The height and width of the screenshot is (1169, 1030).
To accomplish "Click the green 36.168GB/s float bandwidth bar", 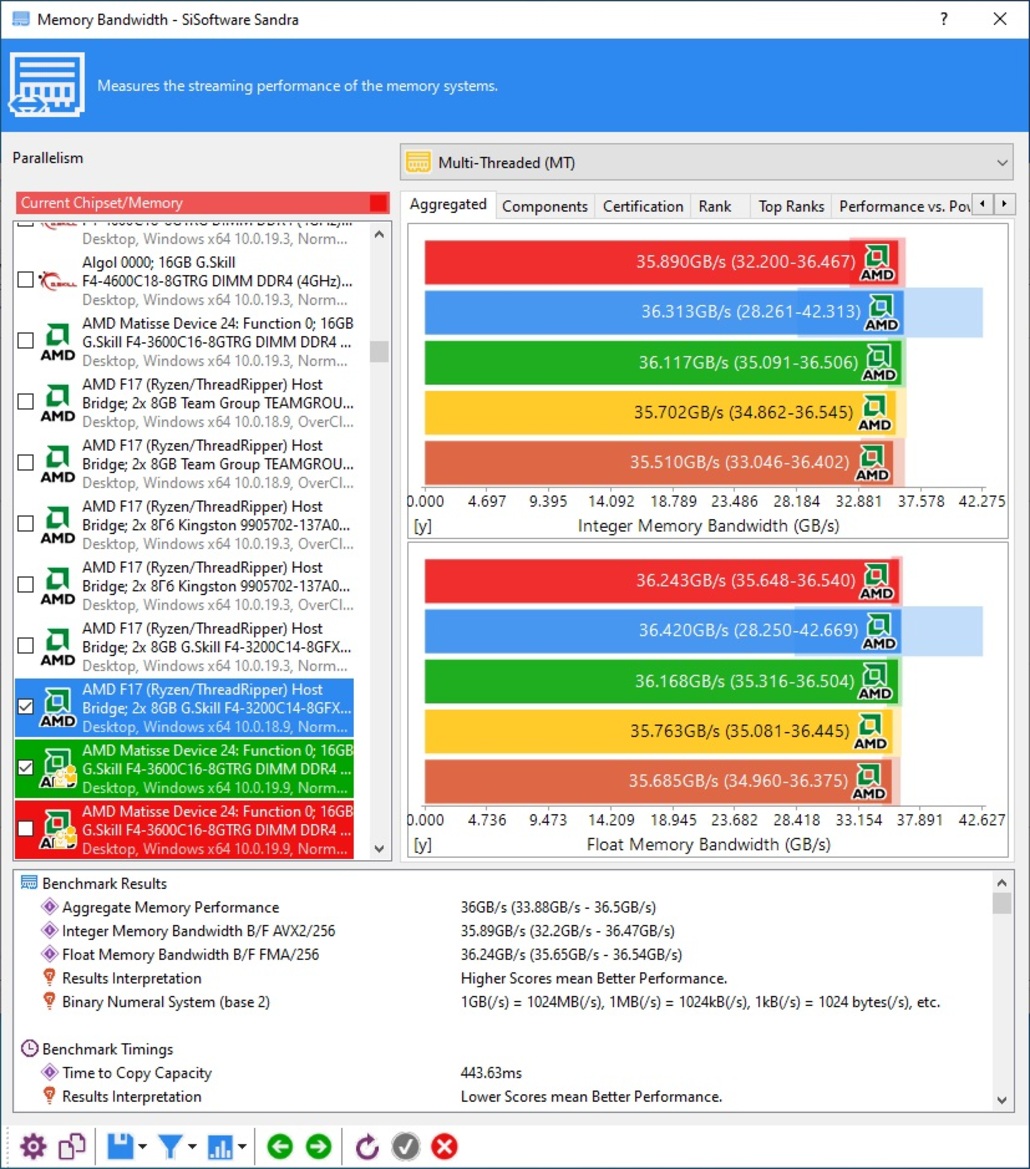I will (662, 681).
